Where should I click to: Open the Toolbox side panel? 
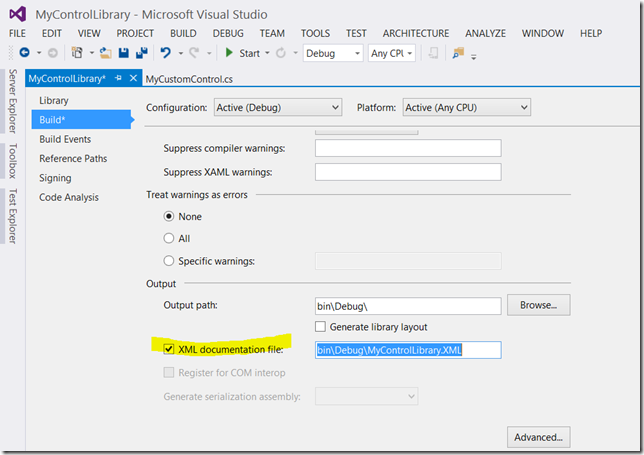coord(13,161)
